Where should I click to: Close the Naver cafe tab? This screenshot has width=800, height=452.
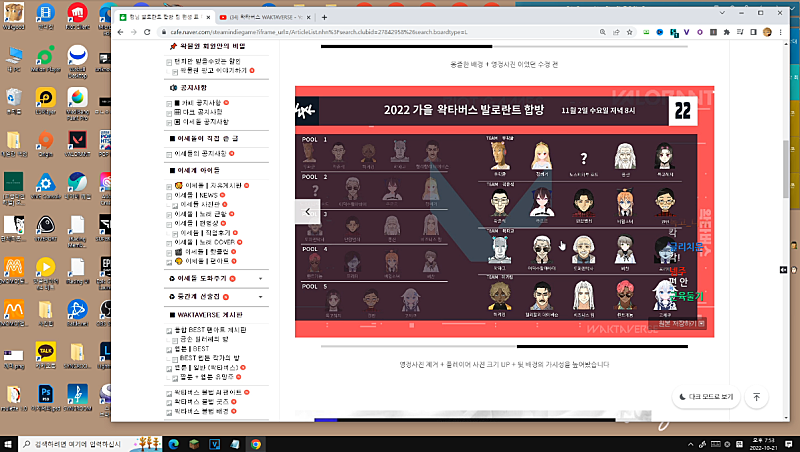coord(208,17)
